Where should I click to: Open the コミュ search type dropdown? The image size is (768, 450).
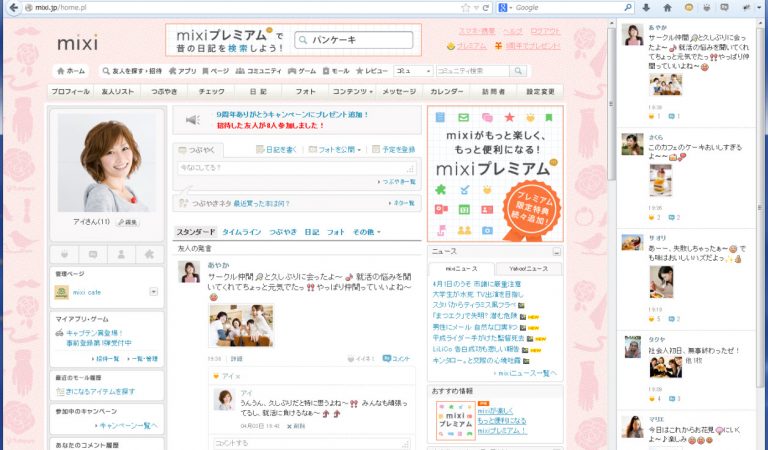413,71
